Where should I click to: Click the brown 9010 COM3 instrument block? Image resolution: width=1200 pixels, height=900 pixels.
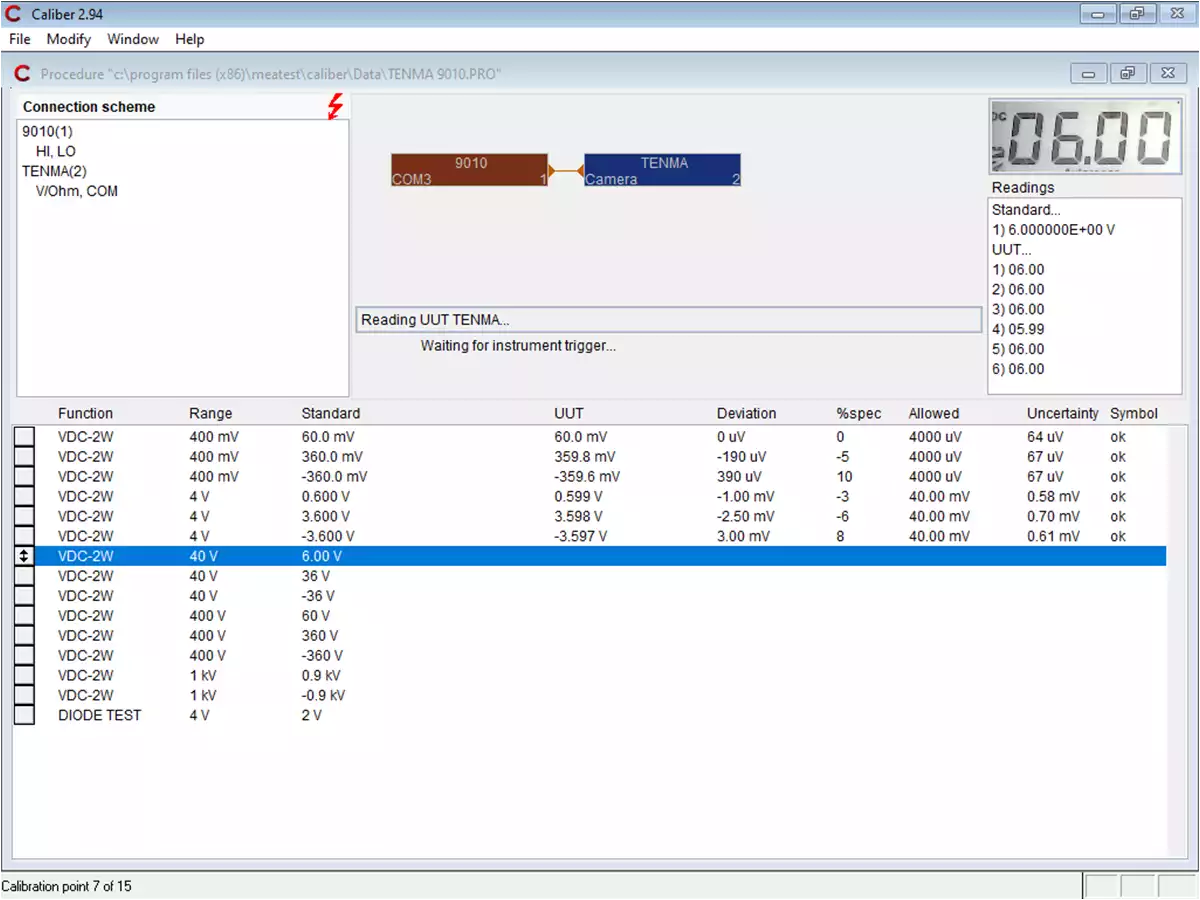(469, 170)
